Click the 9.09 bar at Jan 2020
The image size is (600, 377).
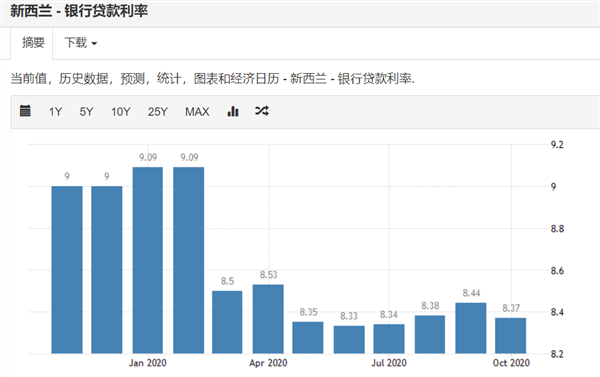pyautogui.click(x=148, y=260)
